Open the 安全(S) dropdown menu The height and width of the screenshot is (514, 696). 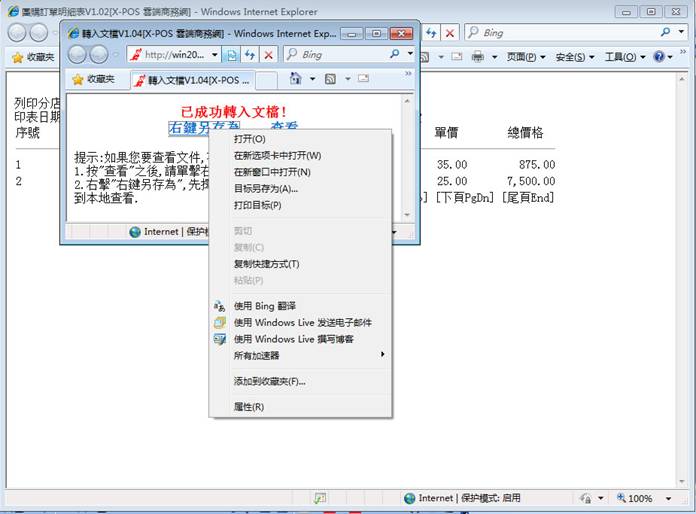[575, 57]
